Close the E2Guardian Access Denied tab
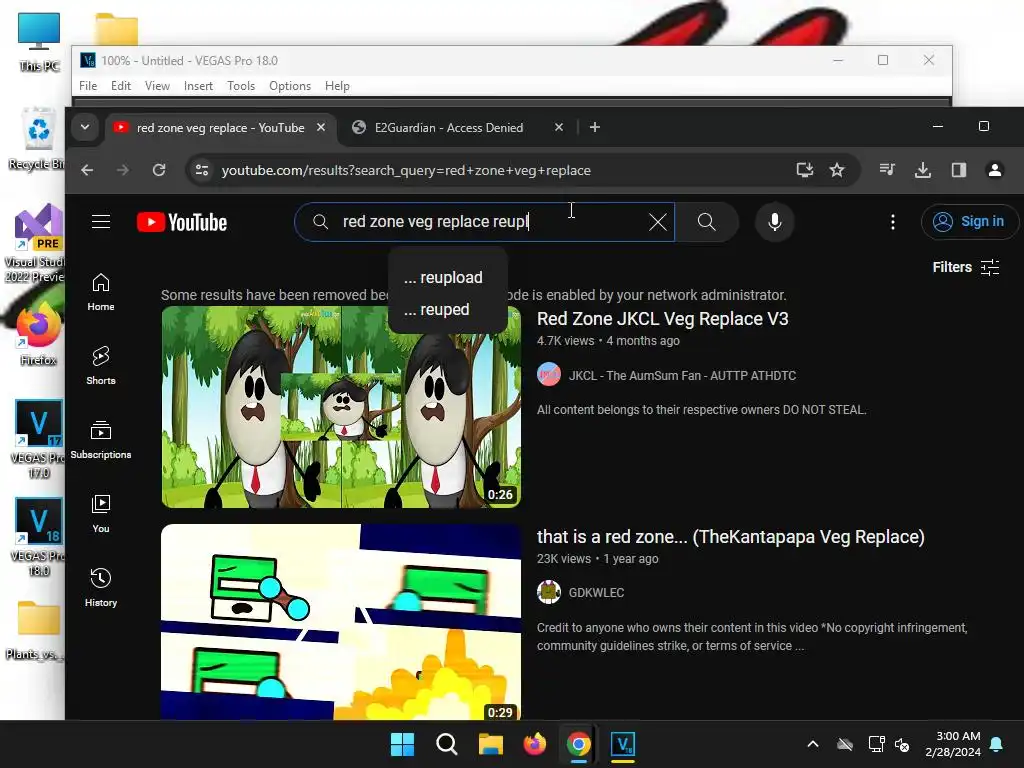This screenshot has width=1024, height=768. coord(558,127)
